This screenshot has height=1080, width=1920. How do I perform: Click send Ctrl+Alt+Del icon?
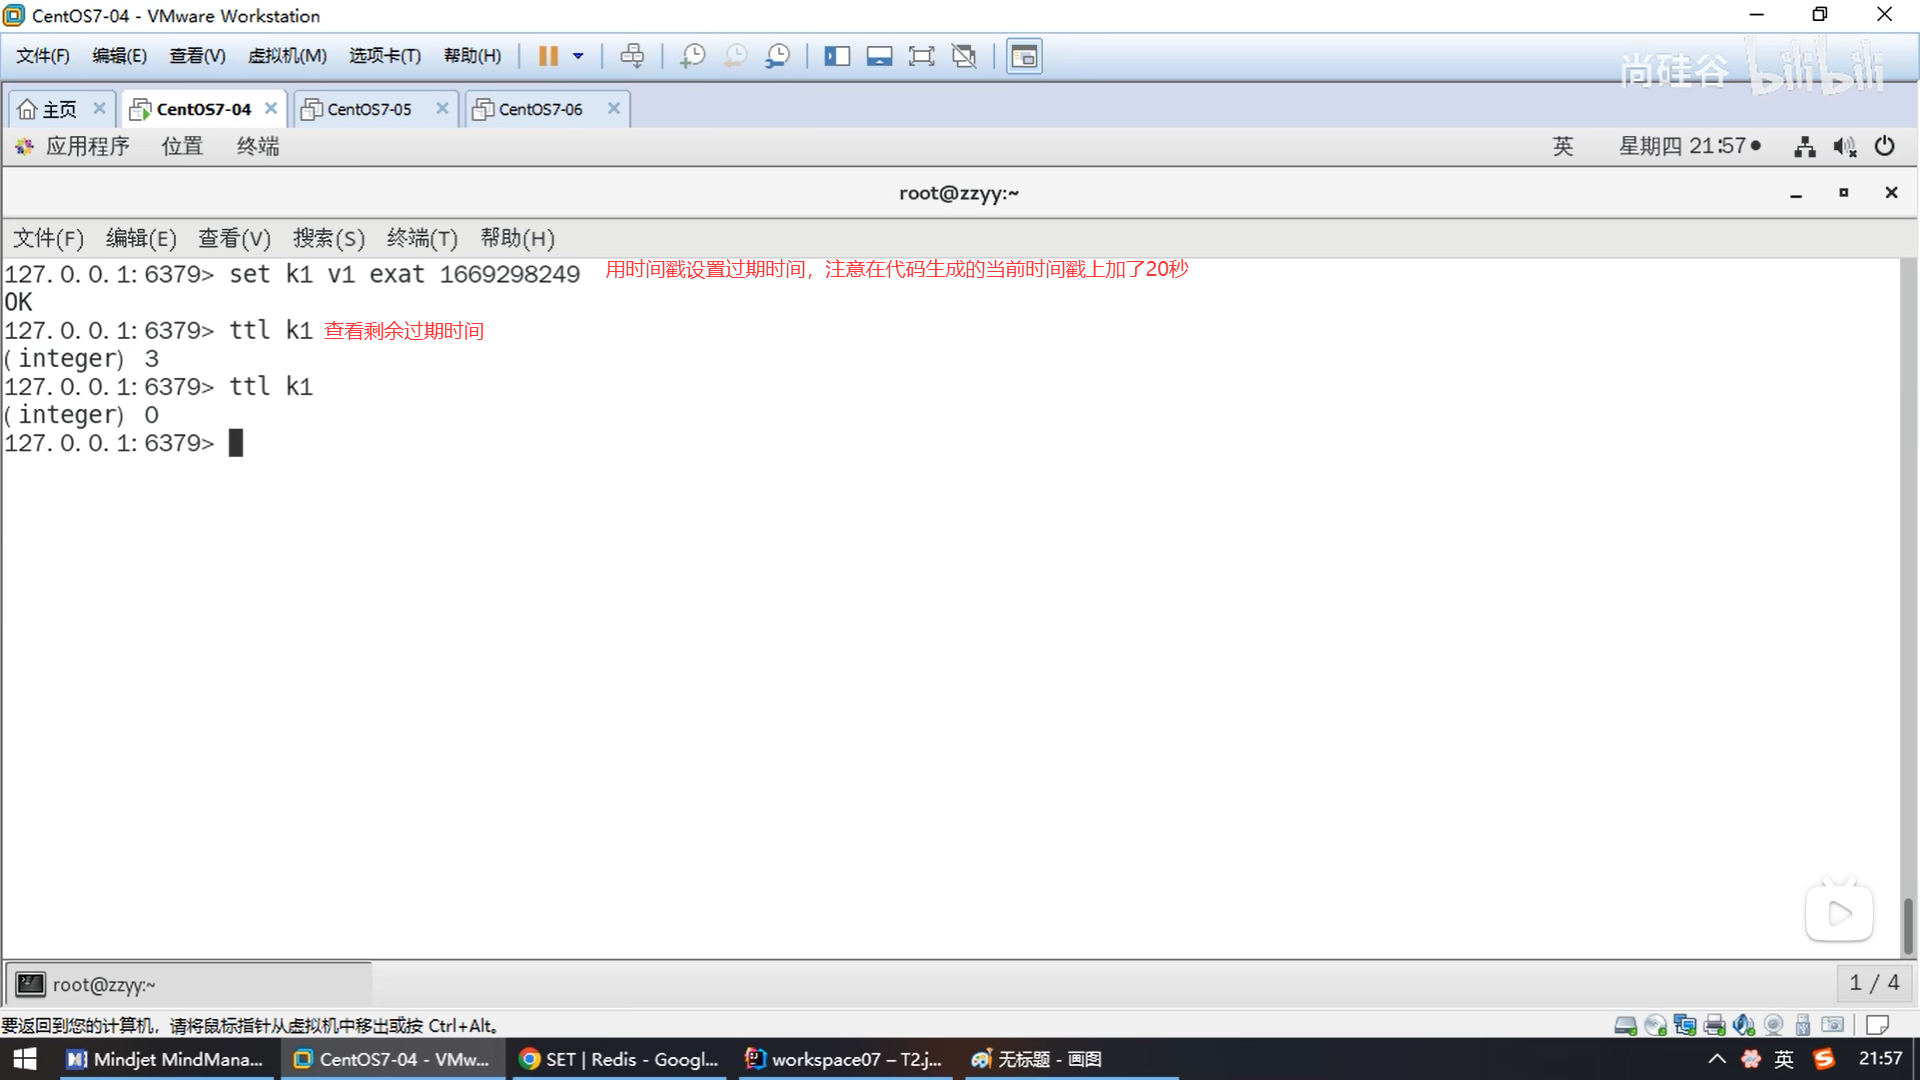click(632, 56)
